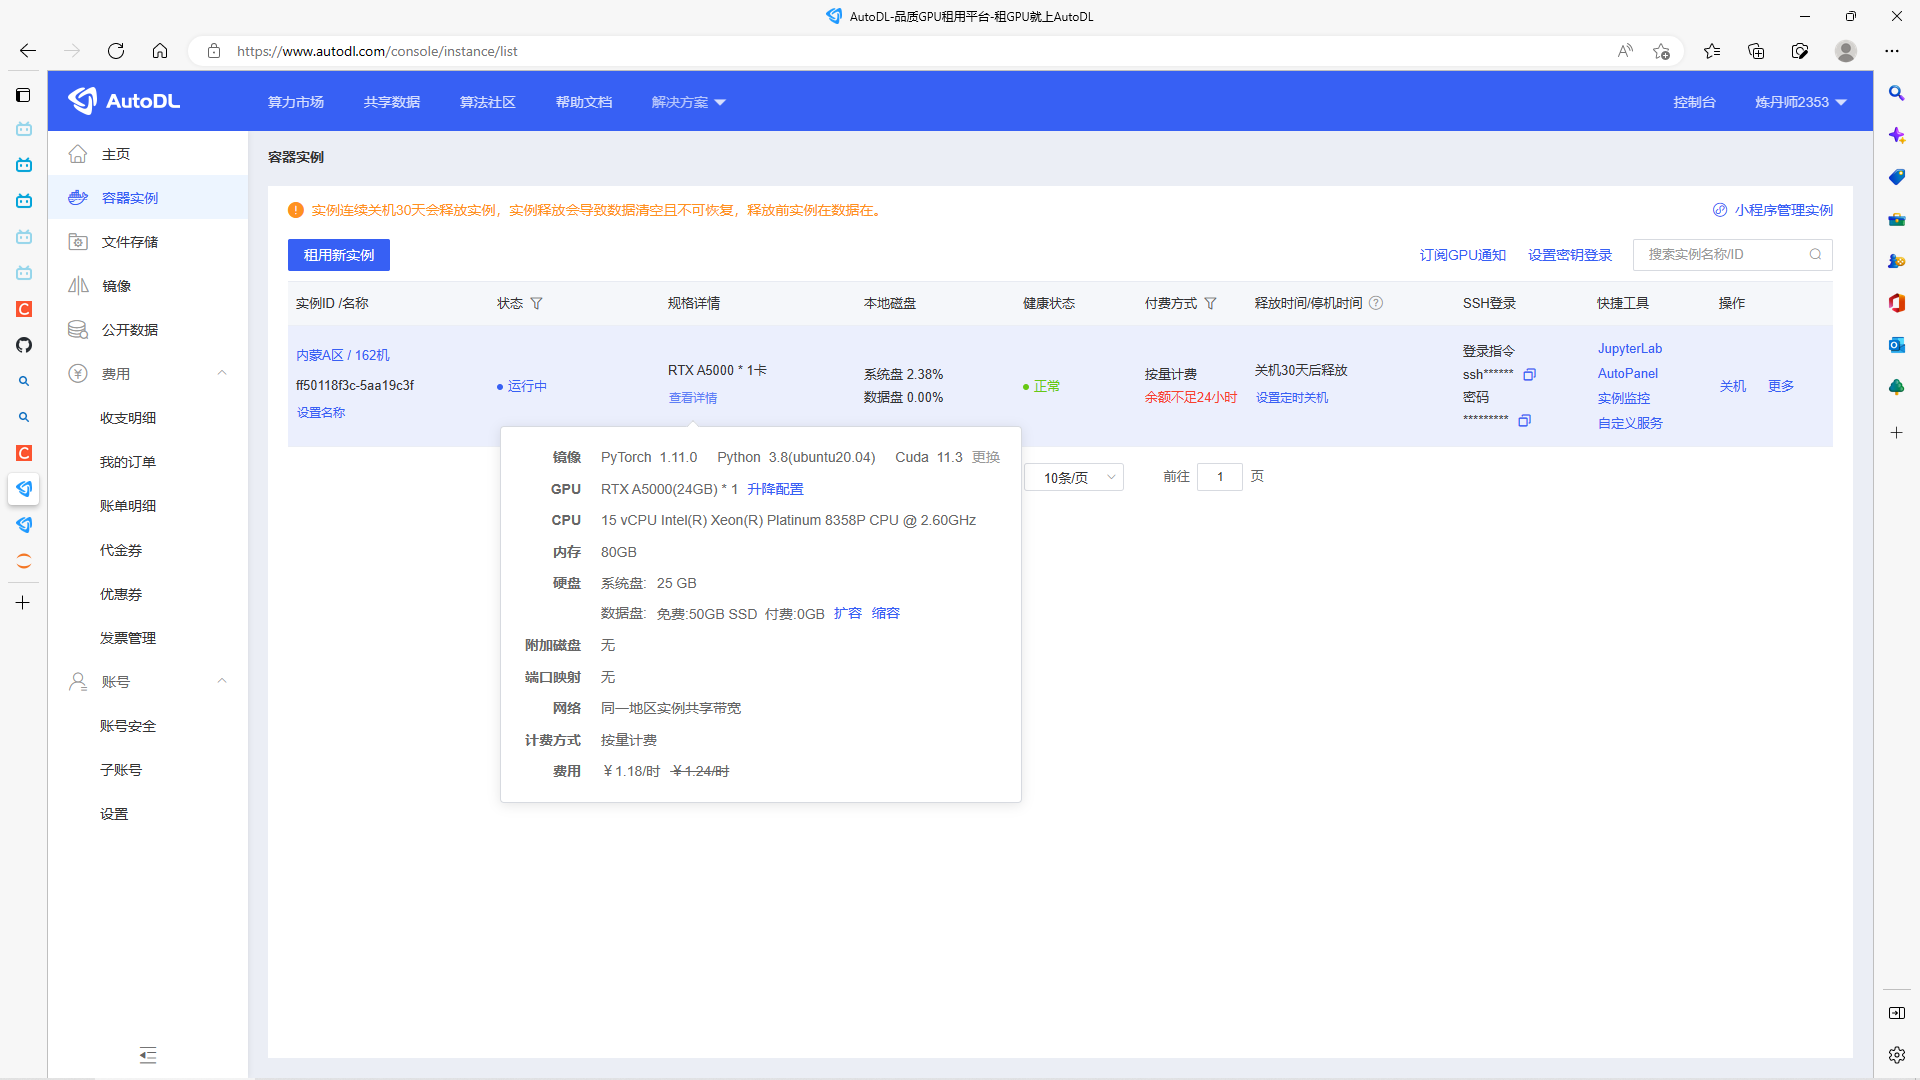The image size is (1920, 1080).
Task: Filter by 付费方式 funnel icon
Action: 1210,303
